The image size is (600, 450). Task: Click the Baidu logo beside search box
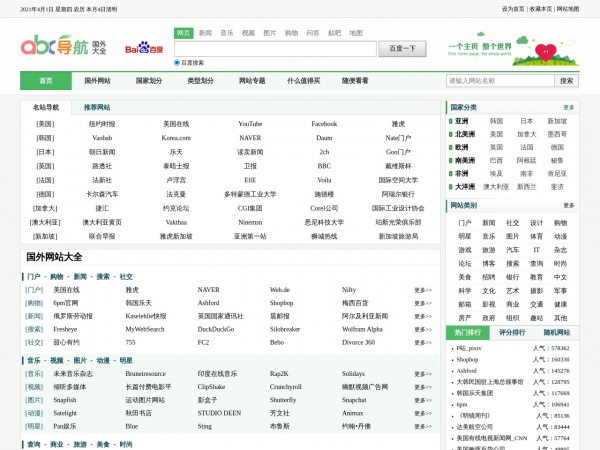coord(144,48)
